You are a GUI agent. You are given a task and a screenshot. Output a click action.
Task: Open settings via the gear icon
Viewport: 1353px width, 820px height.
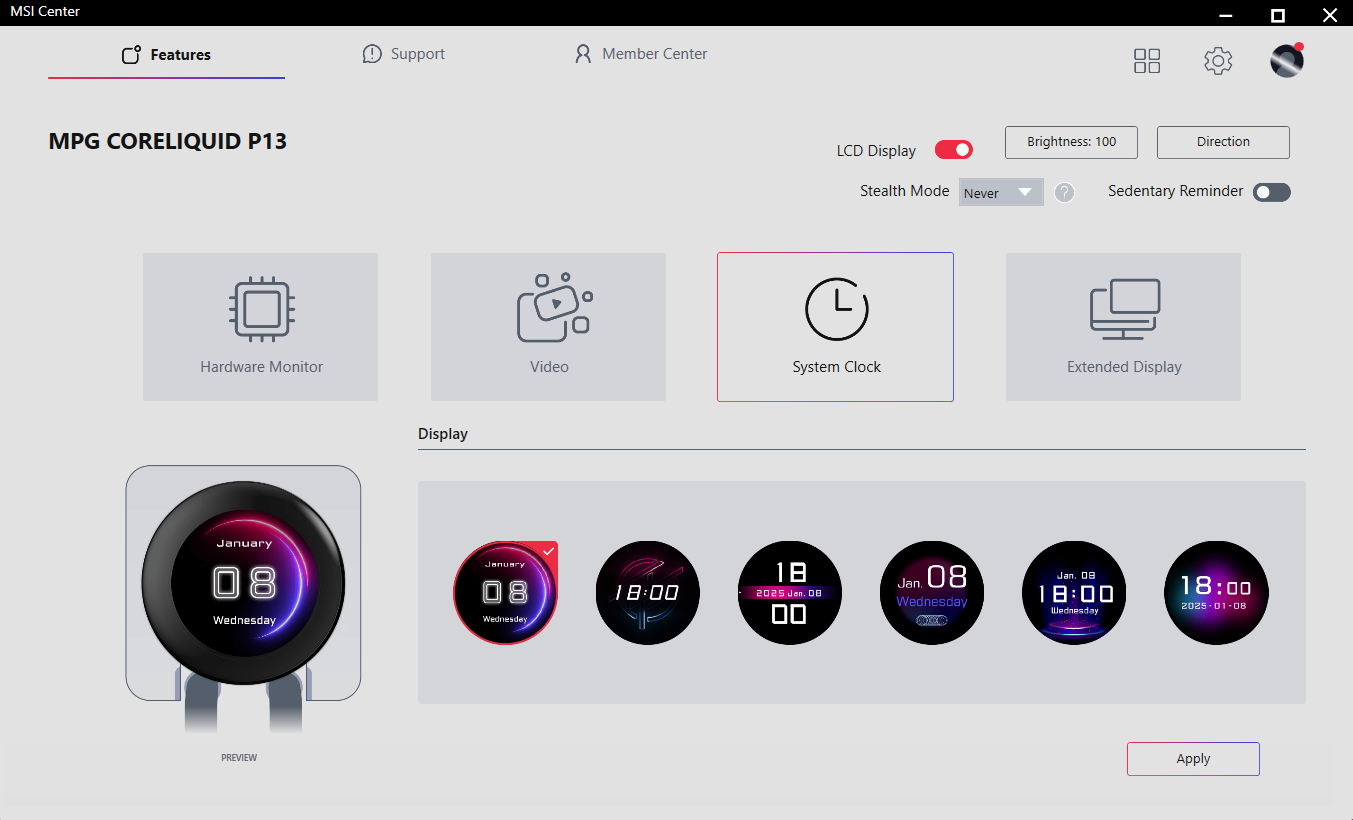point(1217,61)
